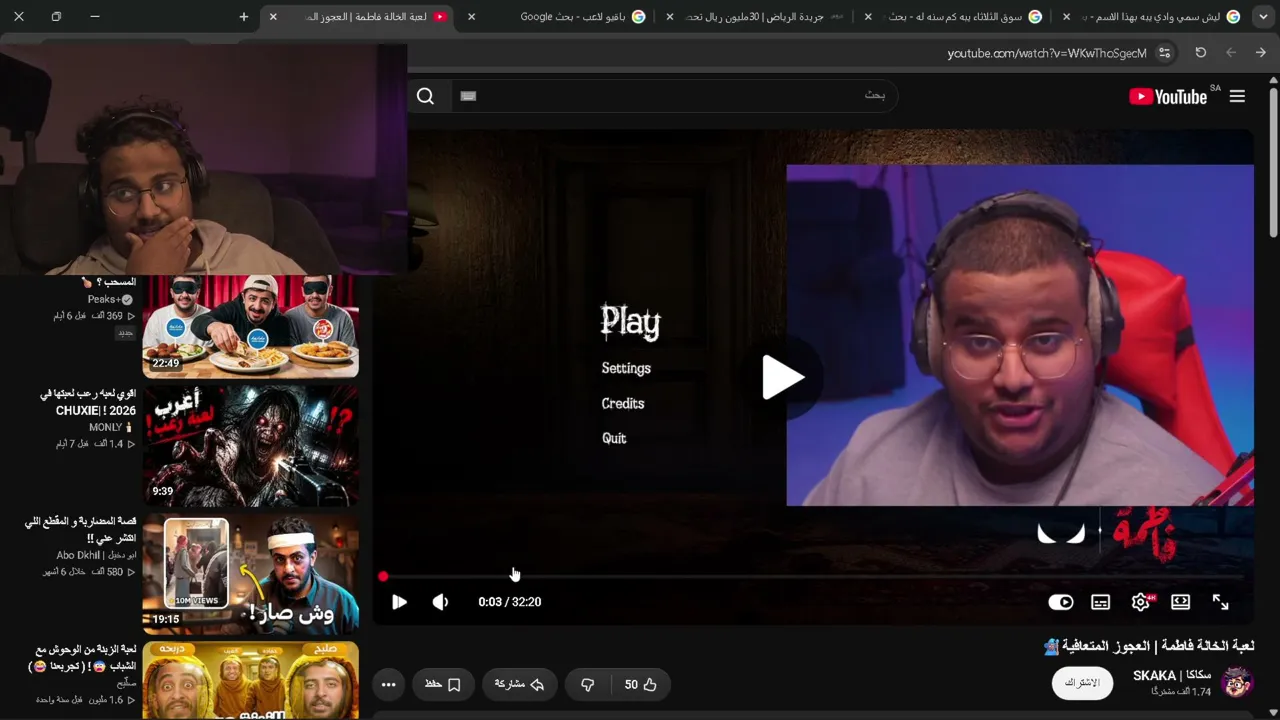Close the بافبو لعب Google tab
Viewport: 1280px width, 720px height.
point(471,17)
